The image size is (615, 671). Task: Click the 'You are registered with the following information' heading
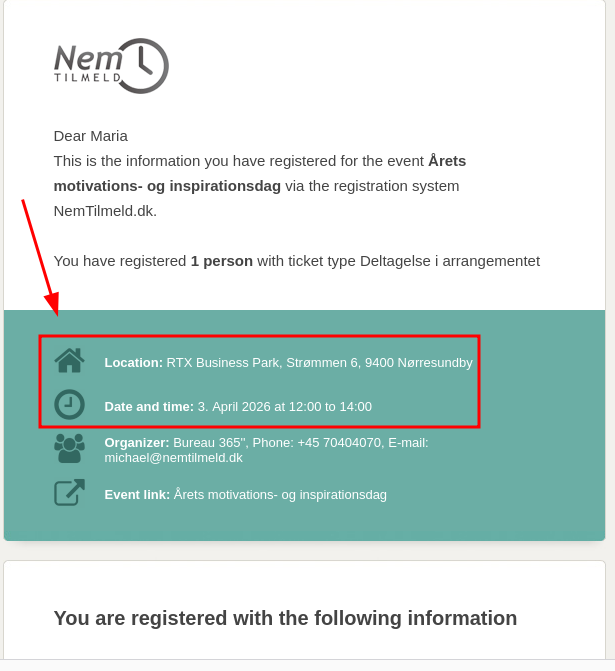285,618
